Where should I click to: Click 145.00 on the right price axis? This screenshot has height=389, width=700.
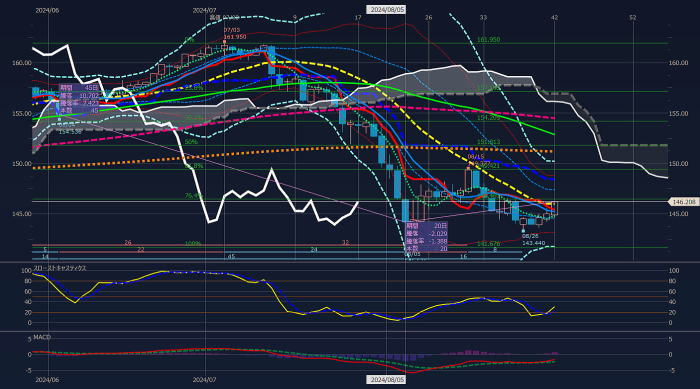tap(678, 213)
